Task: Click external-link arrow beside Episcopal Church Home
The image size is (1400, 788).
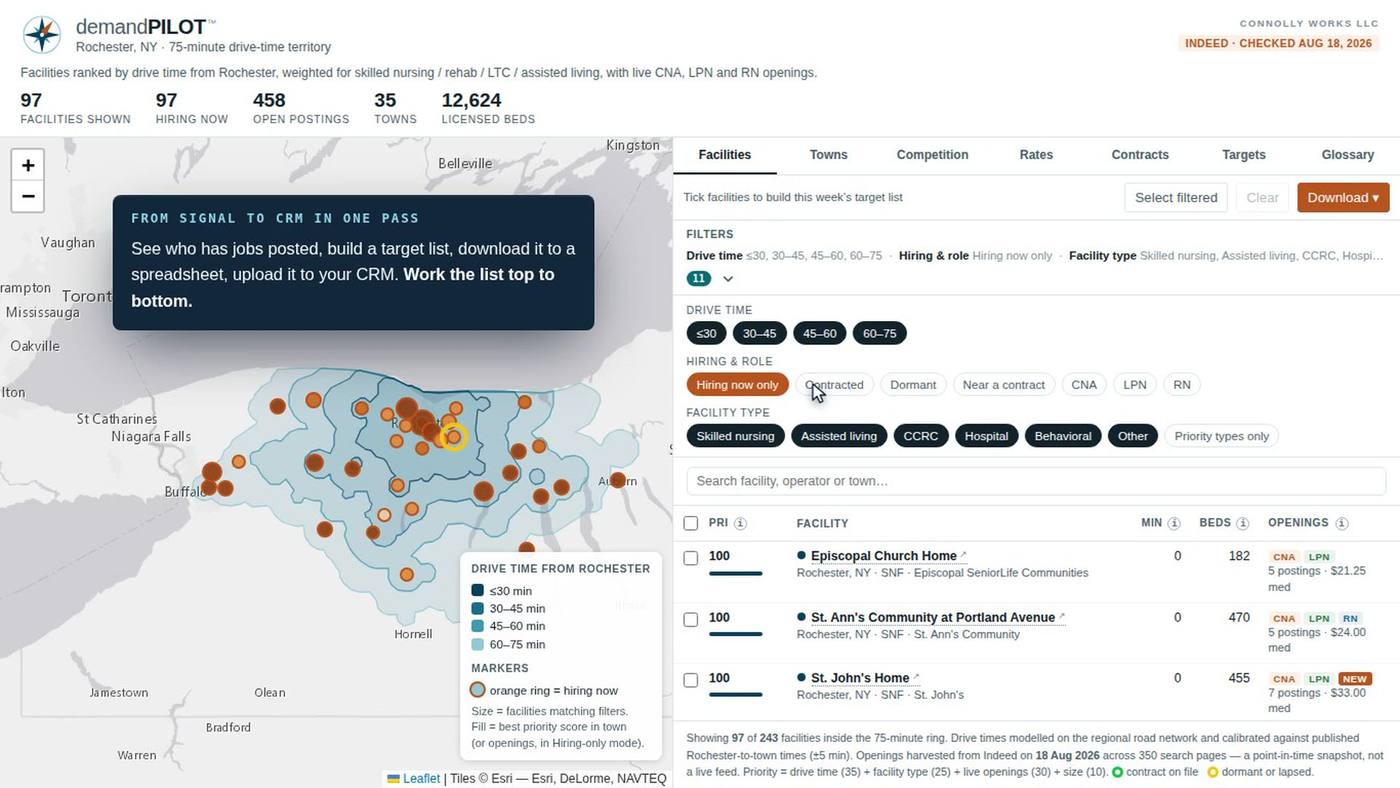Action: (x=964, y=555)
